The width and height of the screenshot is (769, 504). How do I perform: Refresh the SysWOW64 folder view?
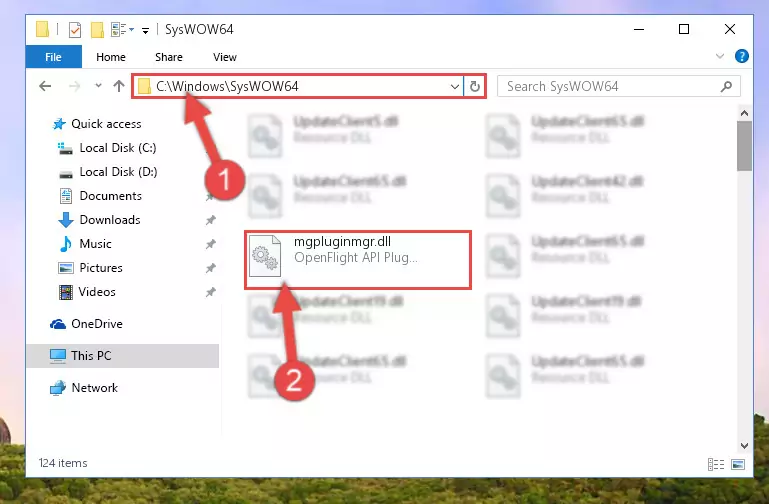point(475,87)
